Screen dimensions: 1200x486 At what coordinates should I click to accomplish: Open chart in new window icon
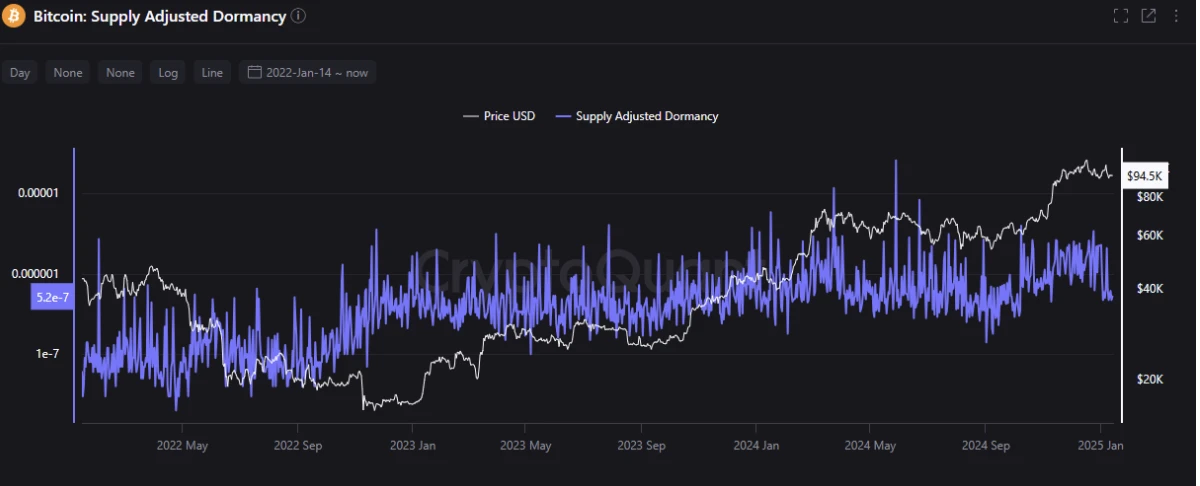pyautogui.click(x=1148, y=16)
